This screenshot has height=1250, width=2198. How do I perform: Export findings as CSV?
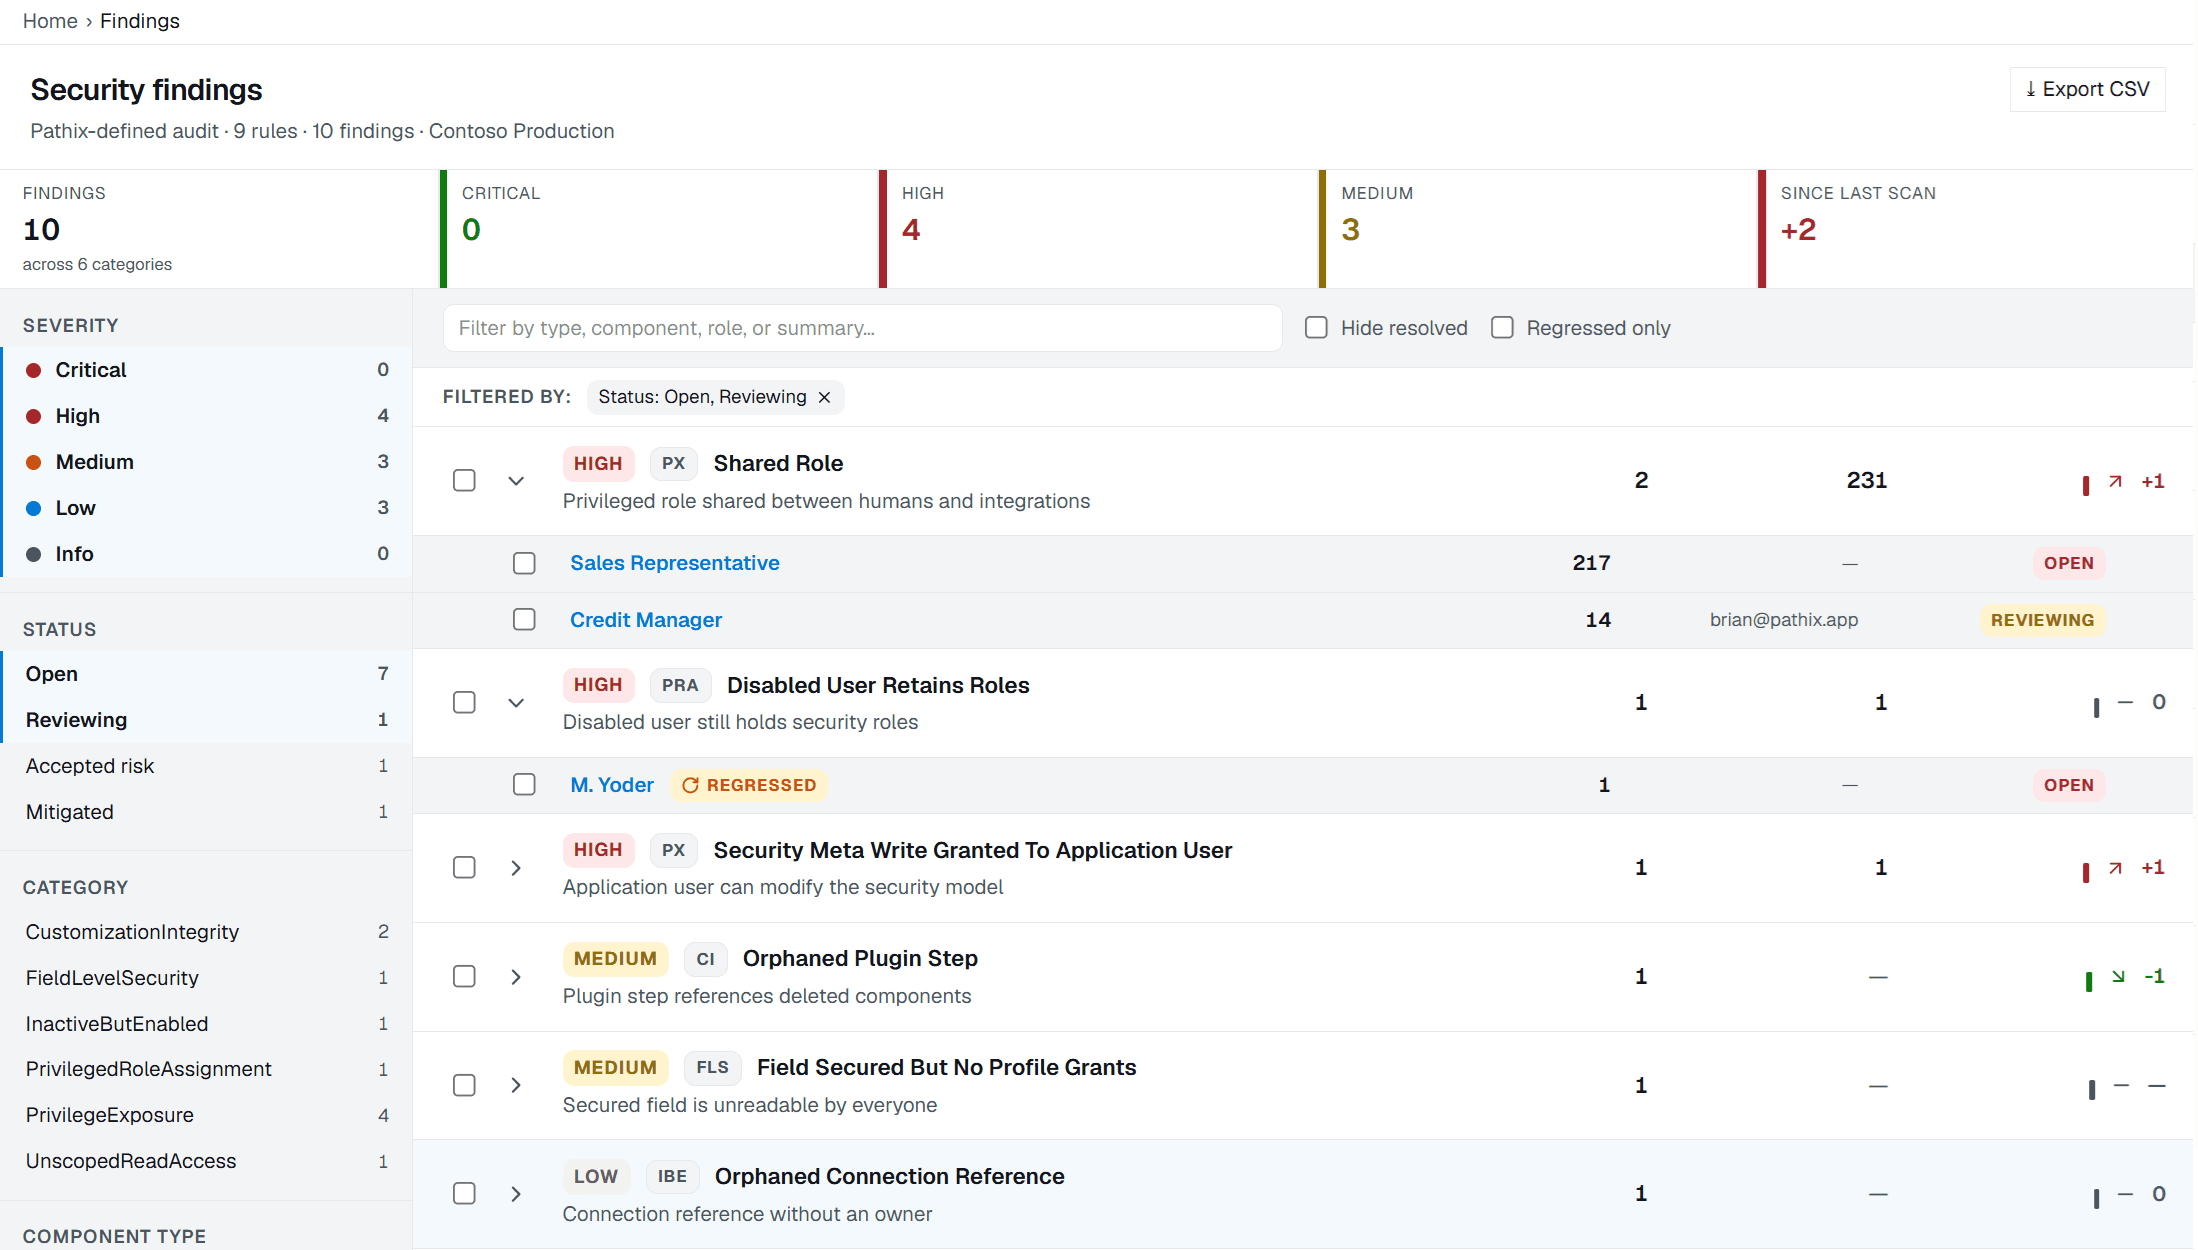[2087, 89]
